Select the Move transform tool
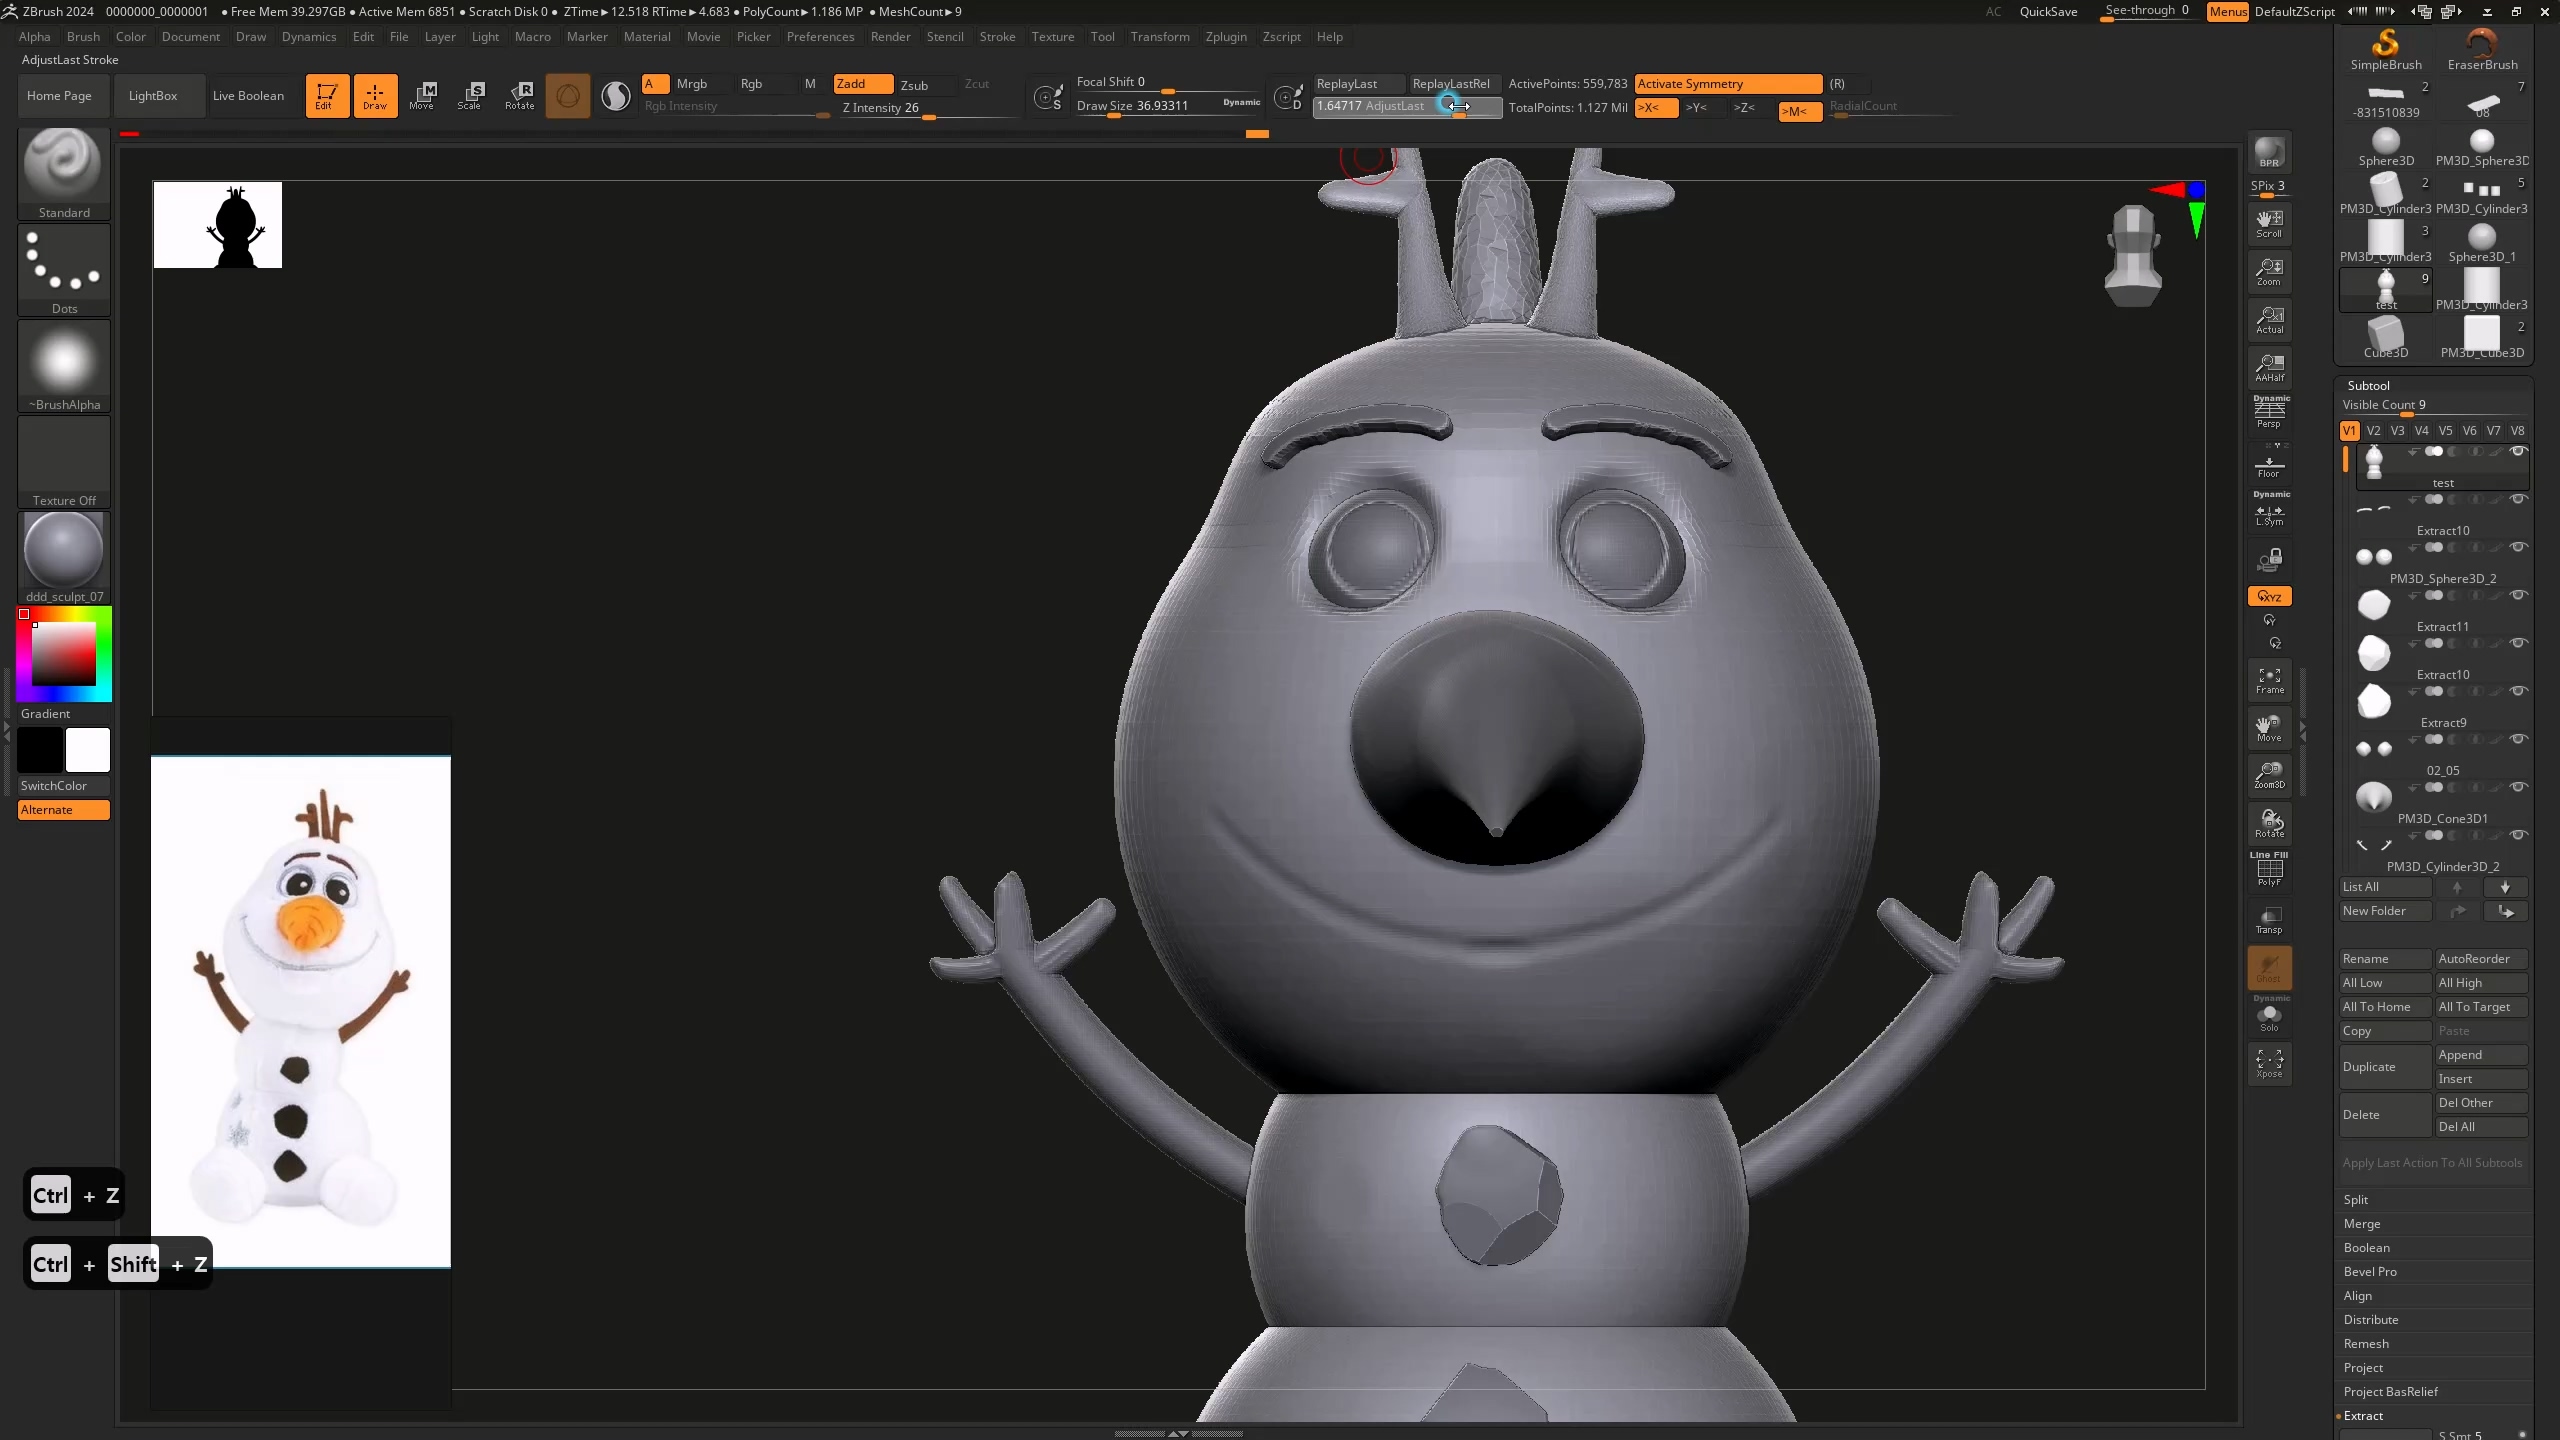The height and width of the screenshot is (1440, 2560). coord(422,95)
